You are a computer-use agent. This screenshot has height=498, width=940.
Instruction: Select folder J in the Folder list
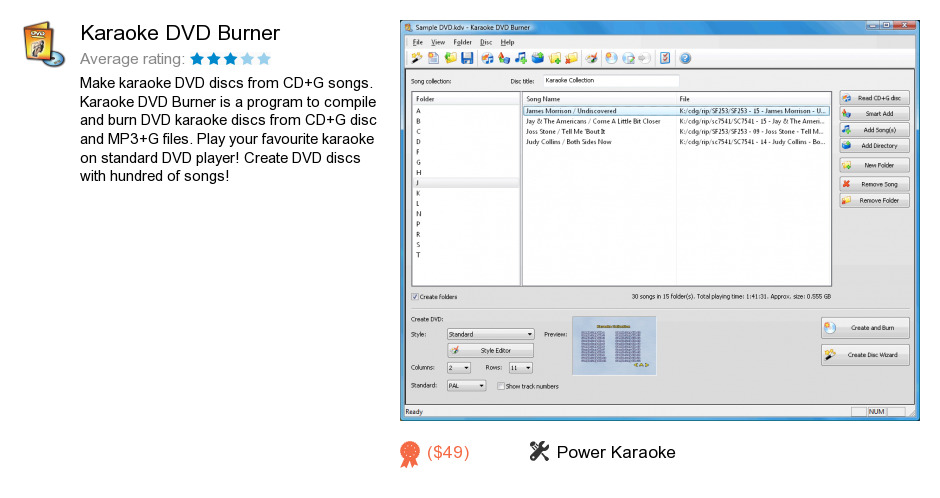[x=466, y=183]
